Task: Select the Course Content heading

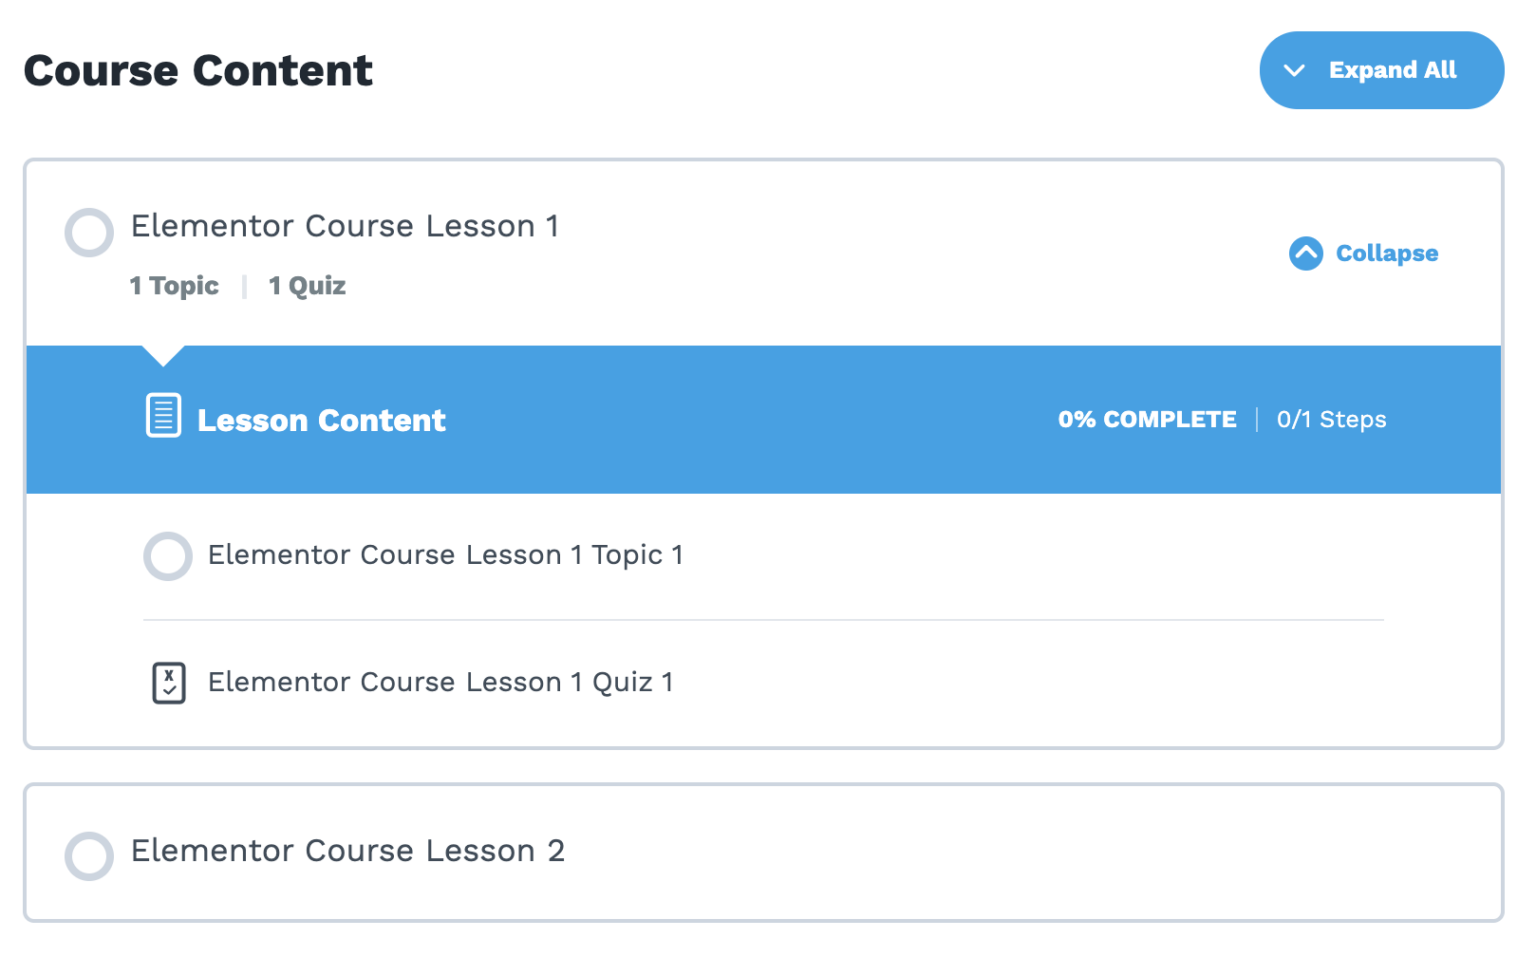Action: pos(198,70)
